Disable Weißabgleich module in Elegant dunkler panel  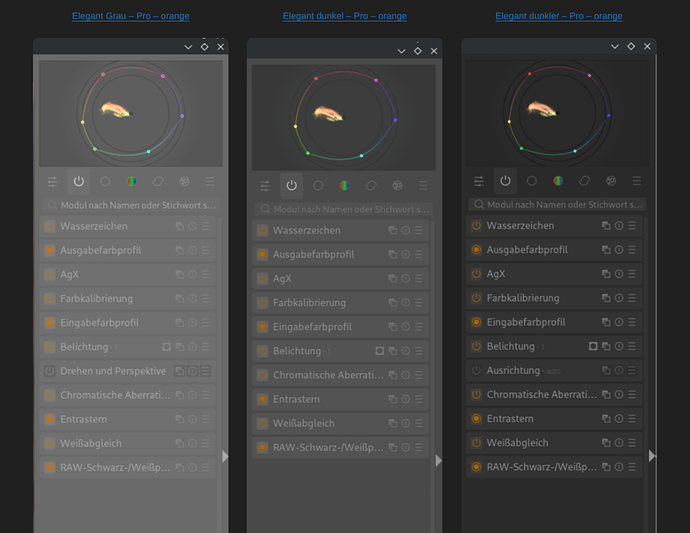click(x=476, y=443)
